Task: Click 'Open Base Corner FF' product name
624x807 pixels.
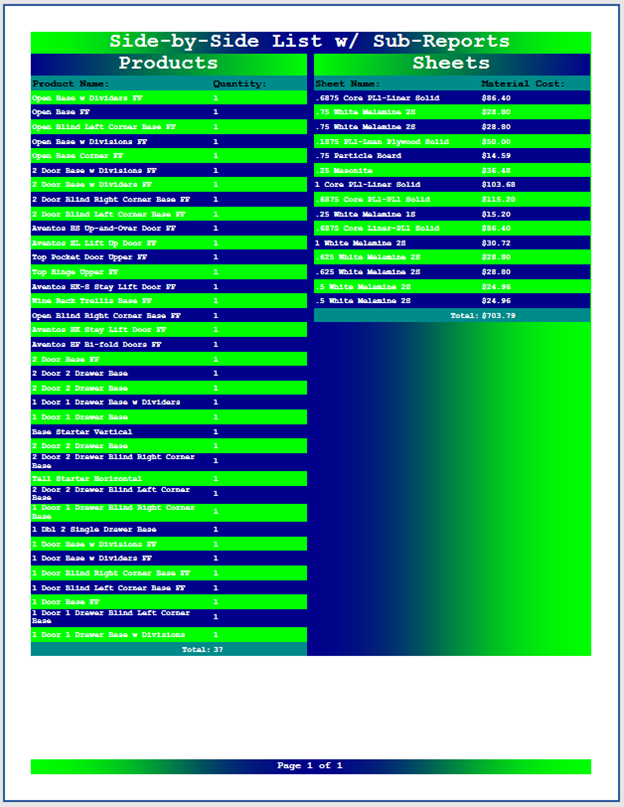Action: 77,155
